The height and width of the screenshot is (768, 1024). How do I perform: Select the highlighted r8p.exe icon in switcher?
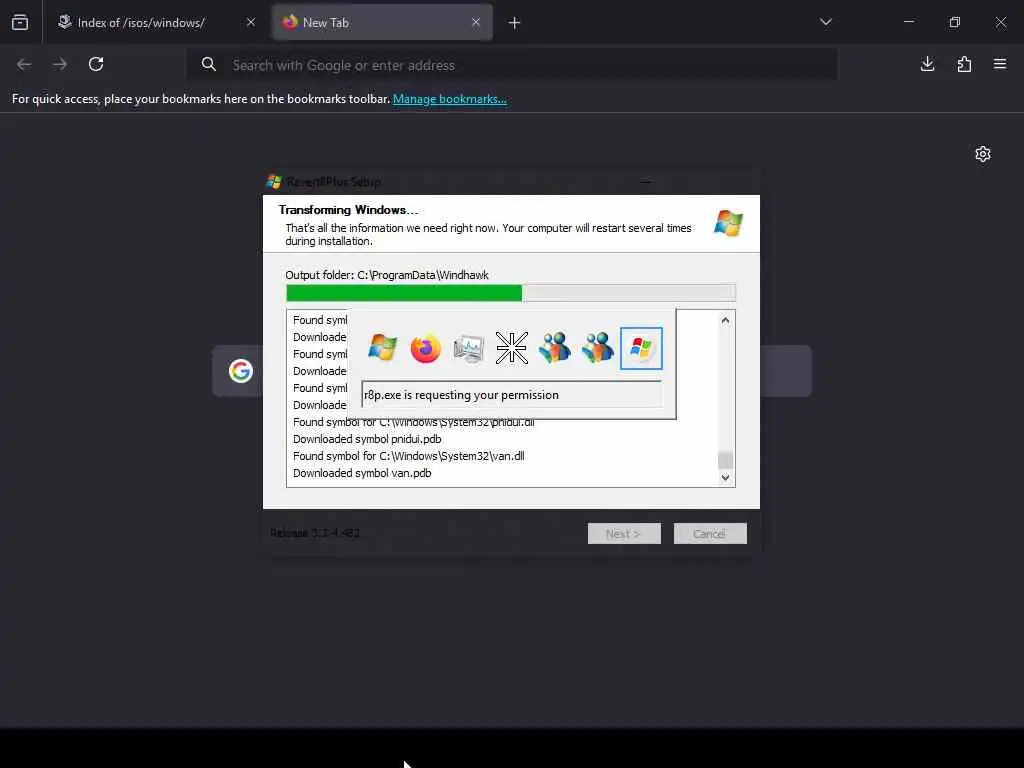coord(641,348)
